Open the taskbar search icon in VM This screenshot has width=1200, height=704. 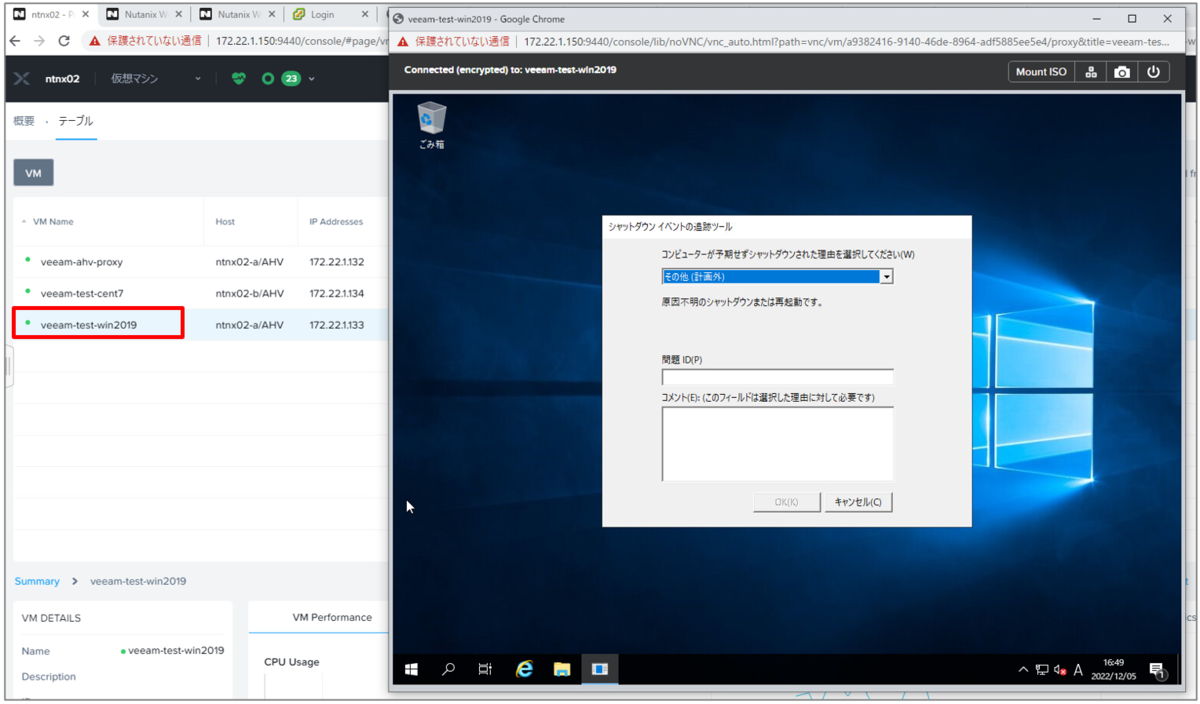(448, 669)
